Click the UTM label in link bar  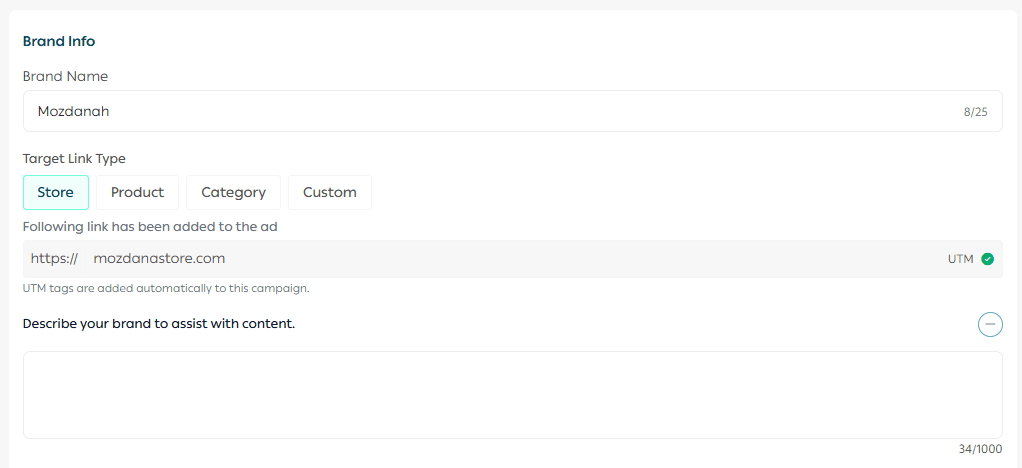coord(960,259)
